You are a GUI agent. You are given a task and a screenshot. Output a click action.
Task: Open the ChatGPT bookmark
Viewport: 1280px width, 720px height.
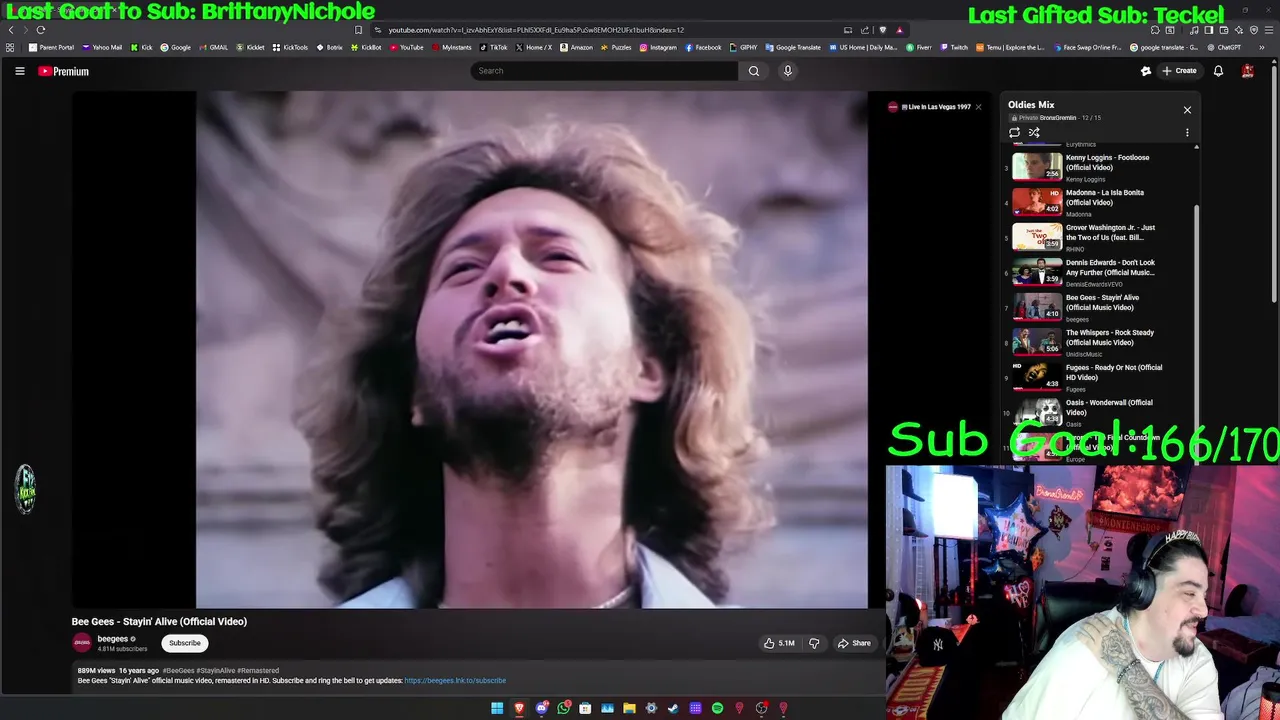(1224, 47)
